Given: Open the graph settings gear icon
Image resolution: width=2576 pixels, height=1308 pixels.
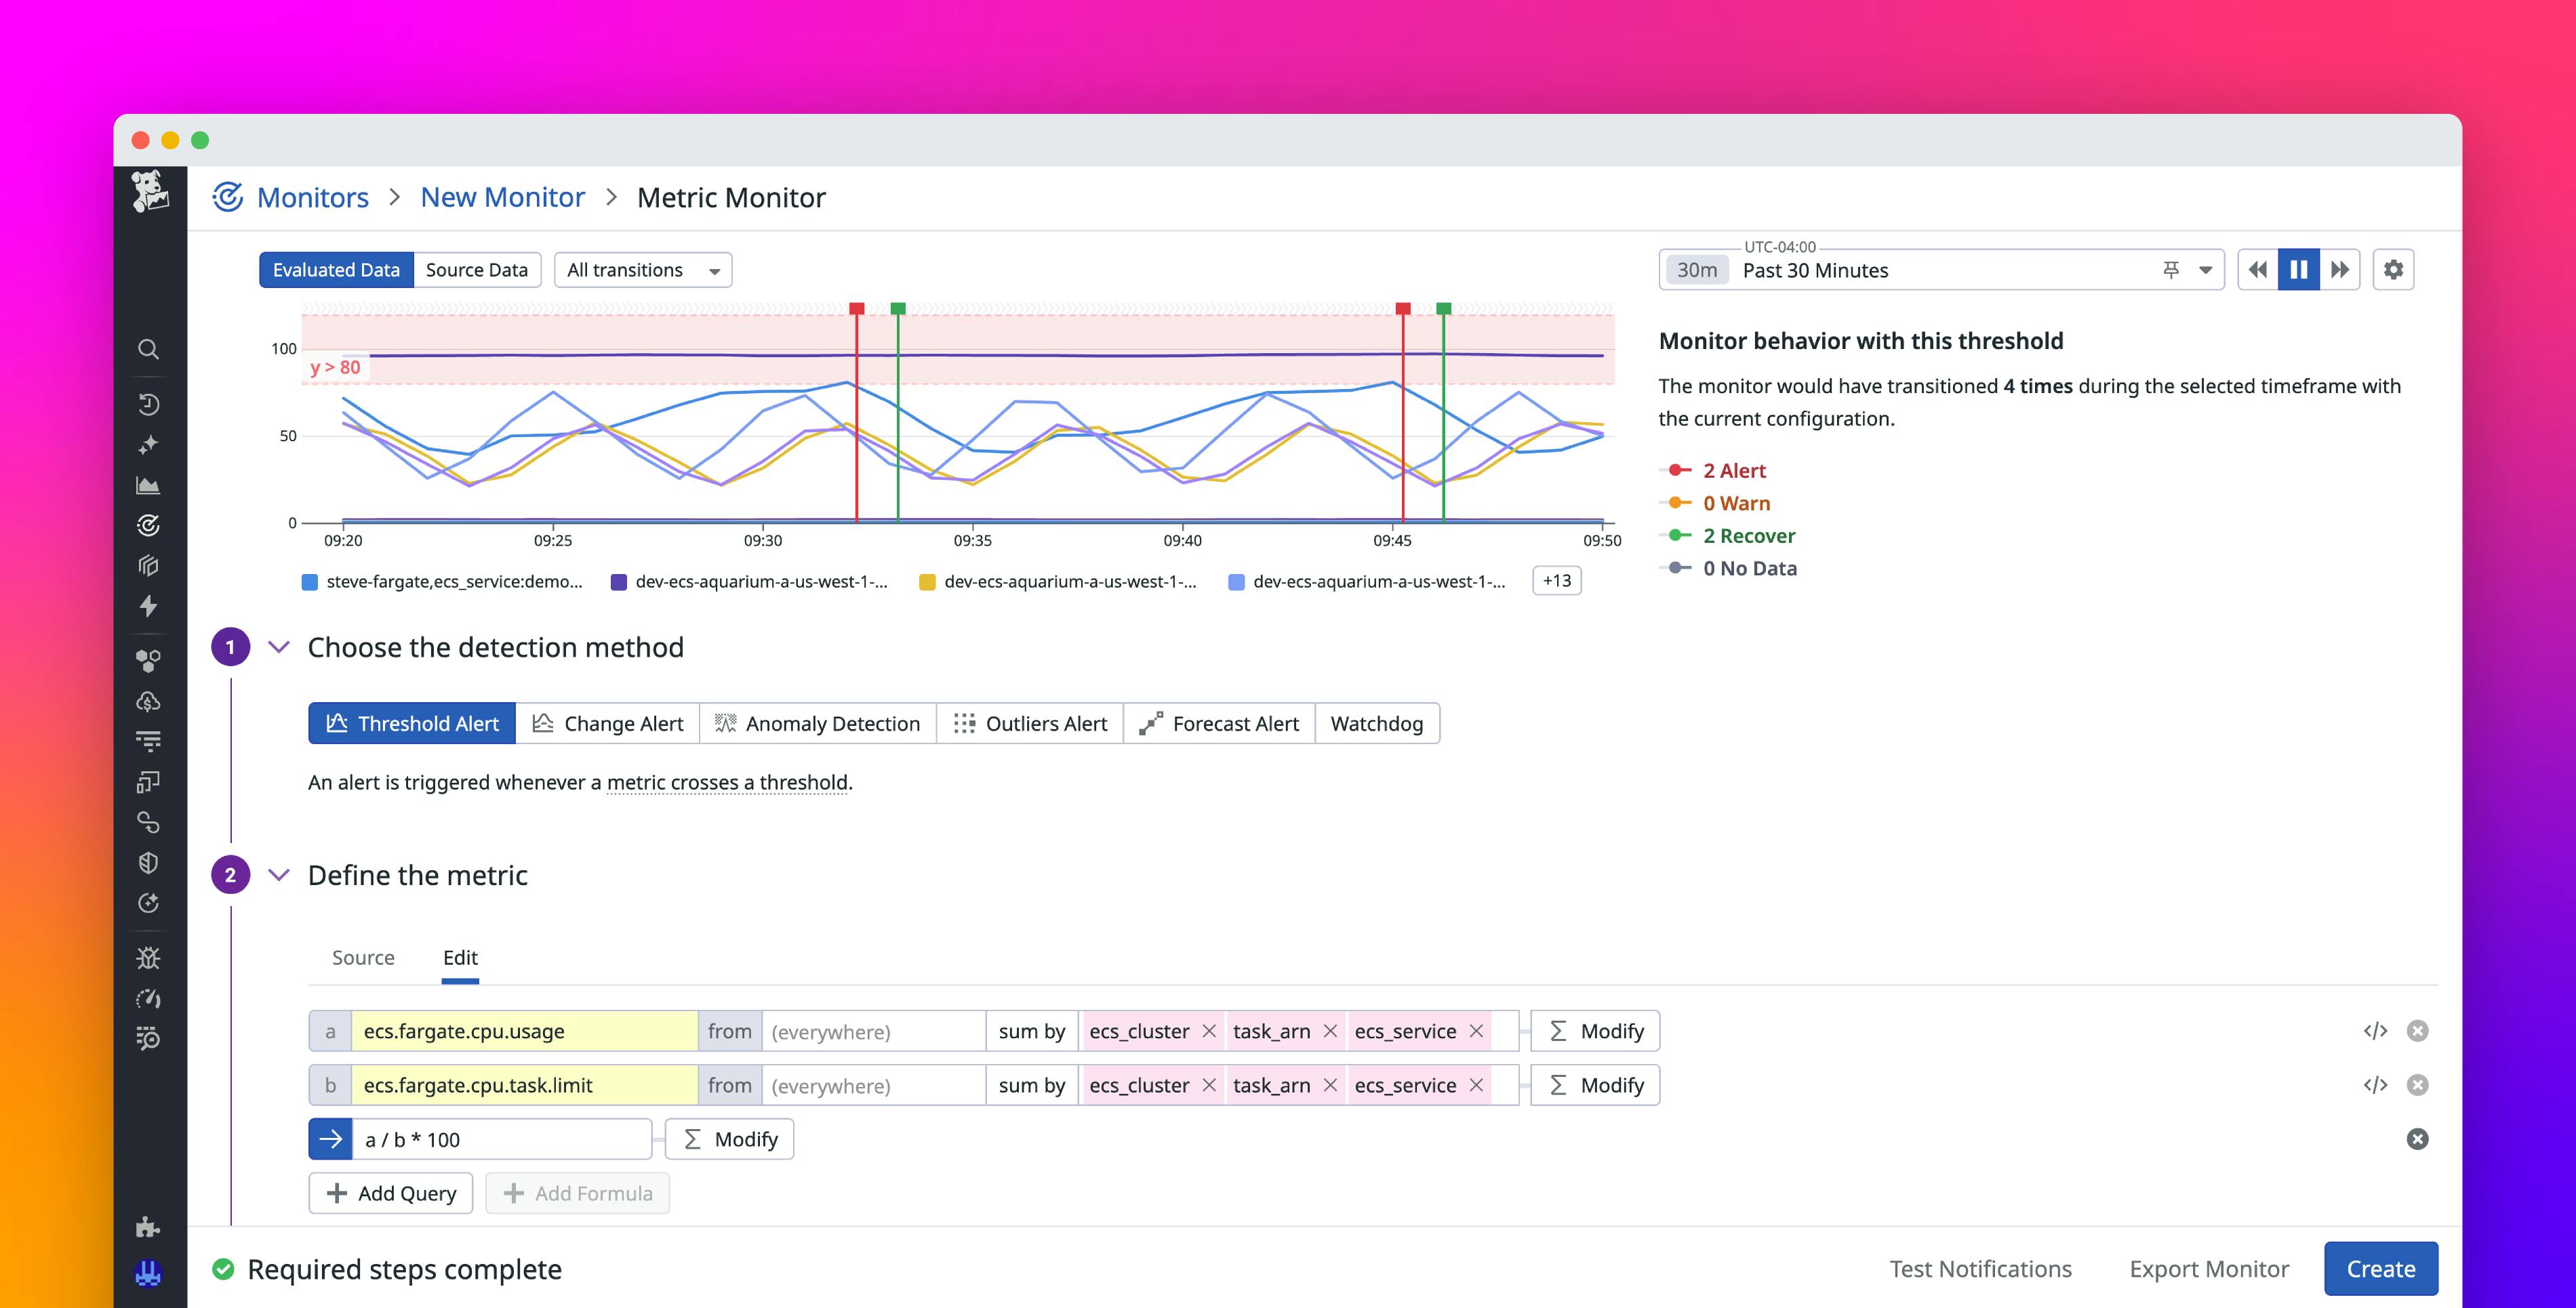Looking at the screenshot, I should pyautogui.click(x=2393, y=269).
